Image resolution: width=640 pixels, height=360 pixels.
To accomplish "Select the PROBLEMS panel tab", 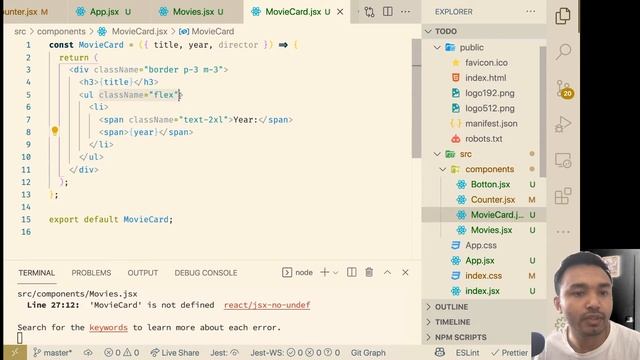I will coord(91,273).
